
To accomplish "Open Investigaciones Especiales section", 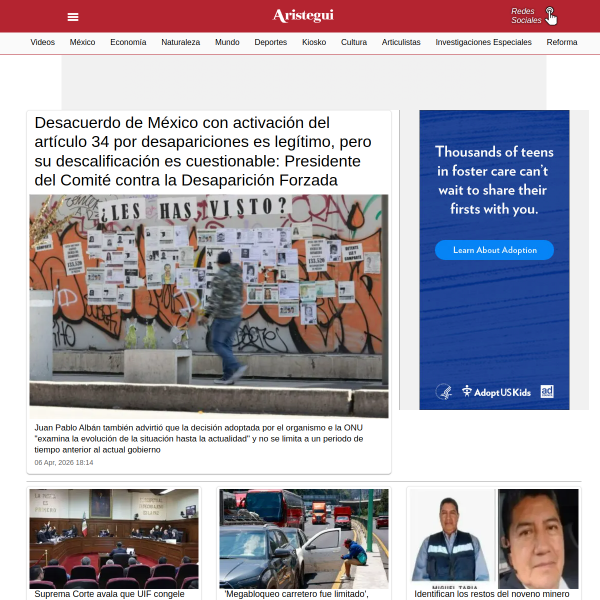I will [x=483, y=42].
